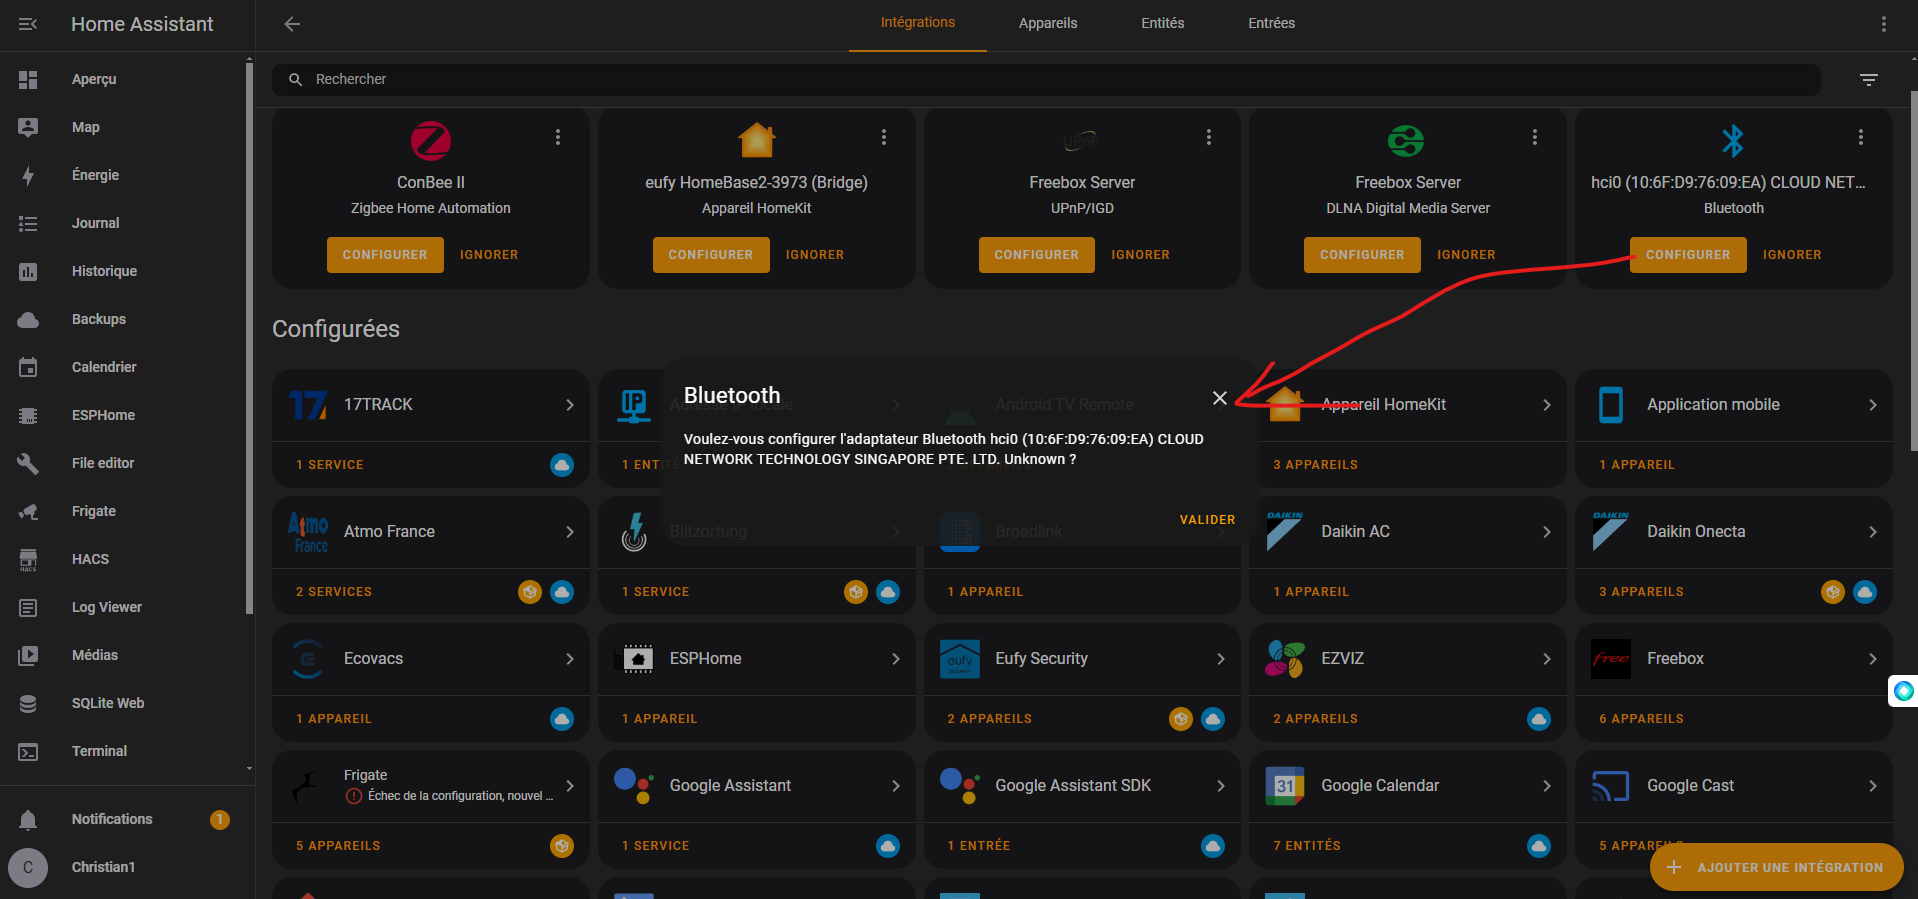1918x899 pixels.
Task: Open Aperçu dashboard icon in sidebar
Action: pyautogui.click(x=28, y=79)
